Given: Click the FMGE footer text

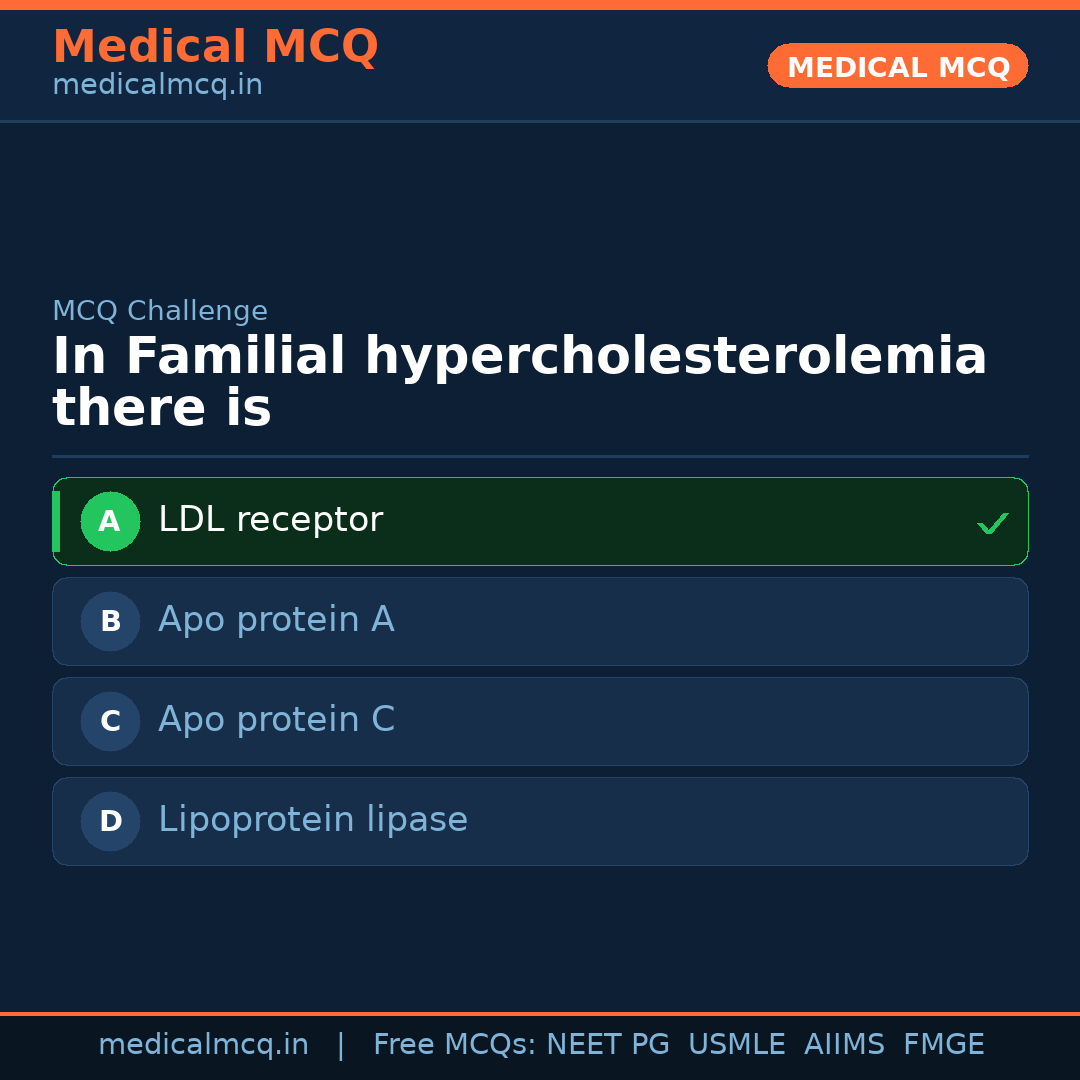Looking at the screenshot, I should click(943, 1045).
